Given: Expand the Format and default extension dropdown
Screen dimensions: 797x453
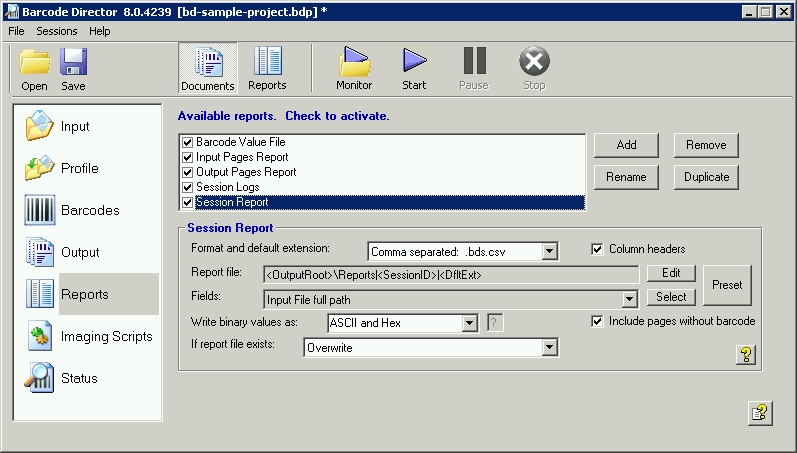Looking at the screenshot, I should coord(549,252).
